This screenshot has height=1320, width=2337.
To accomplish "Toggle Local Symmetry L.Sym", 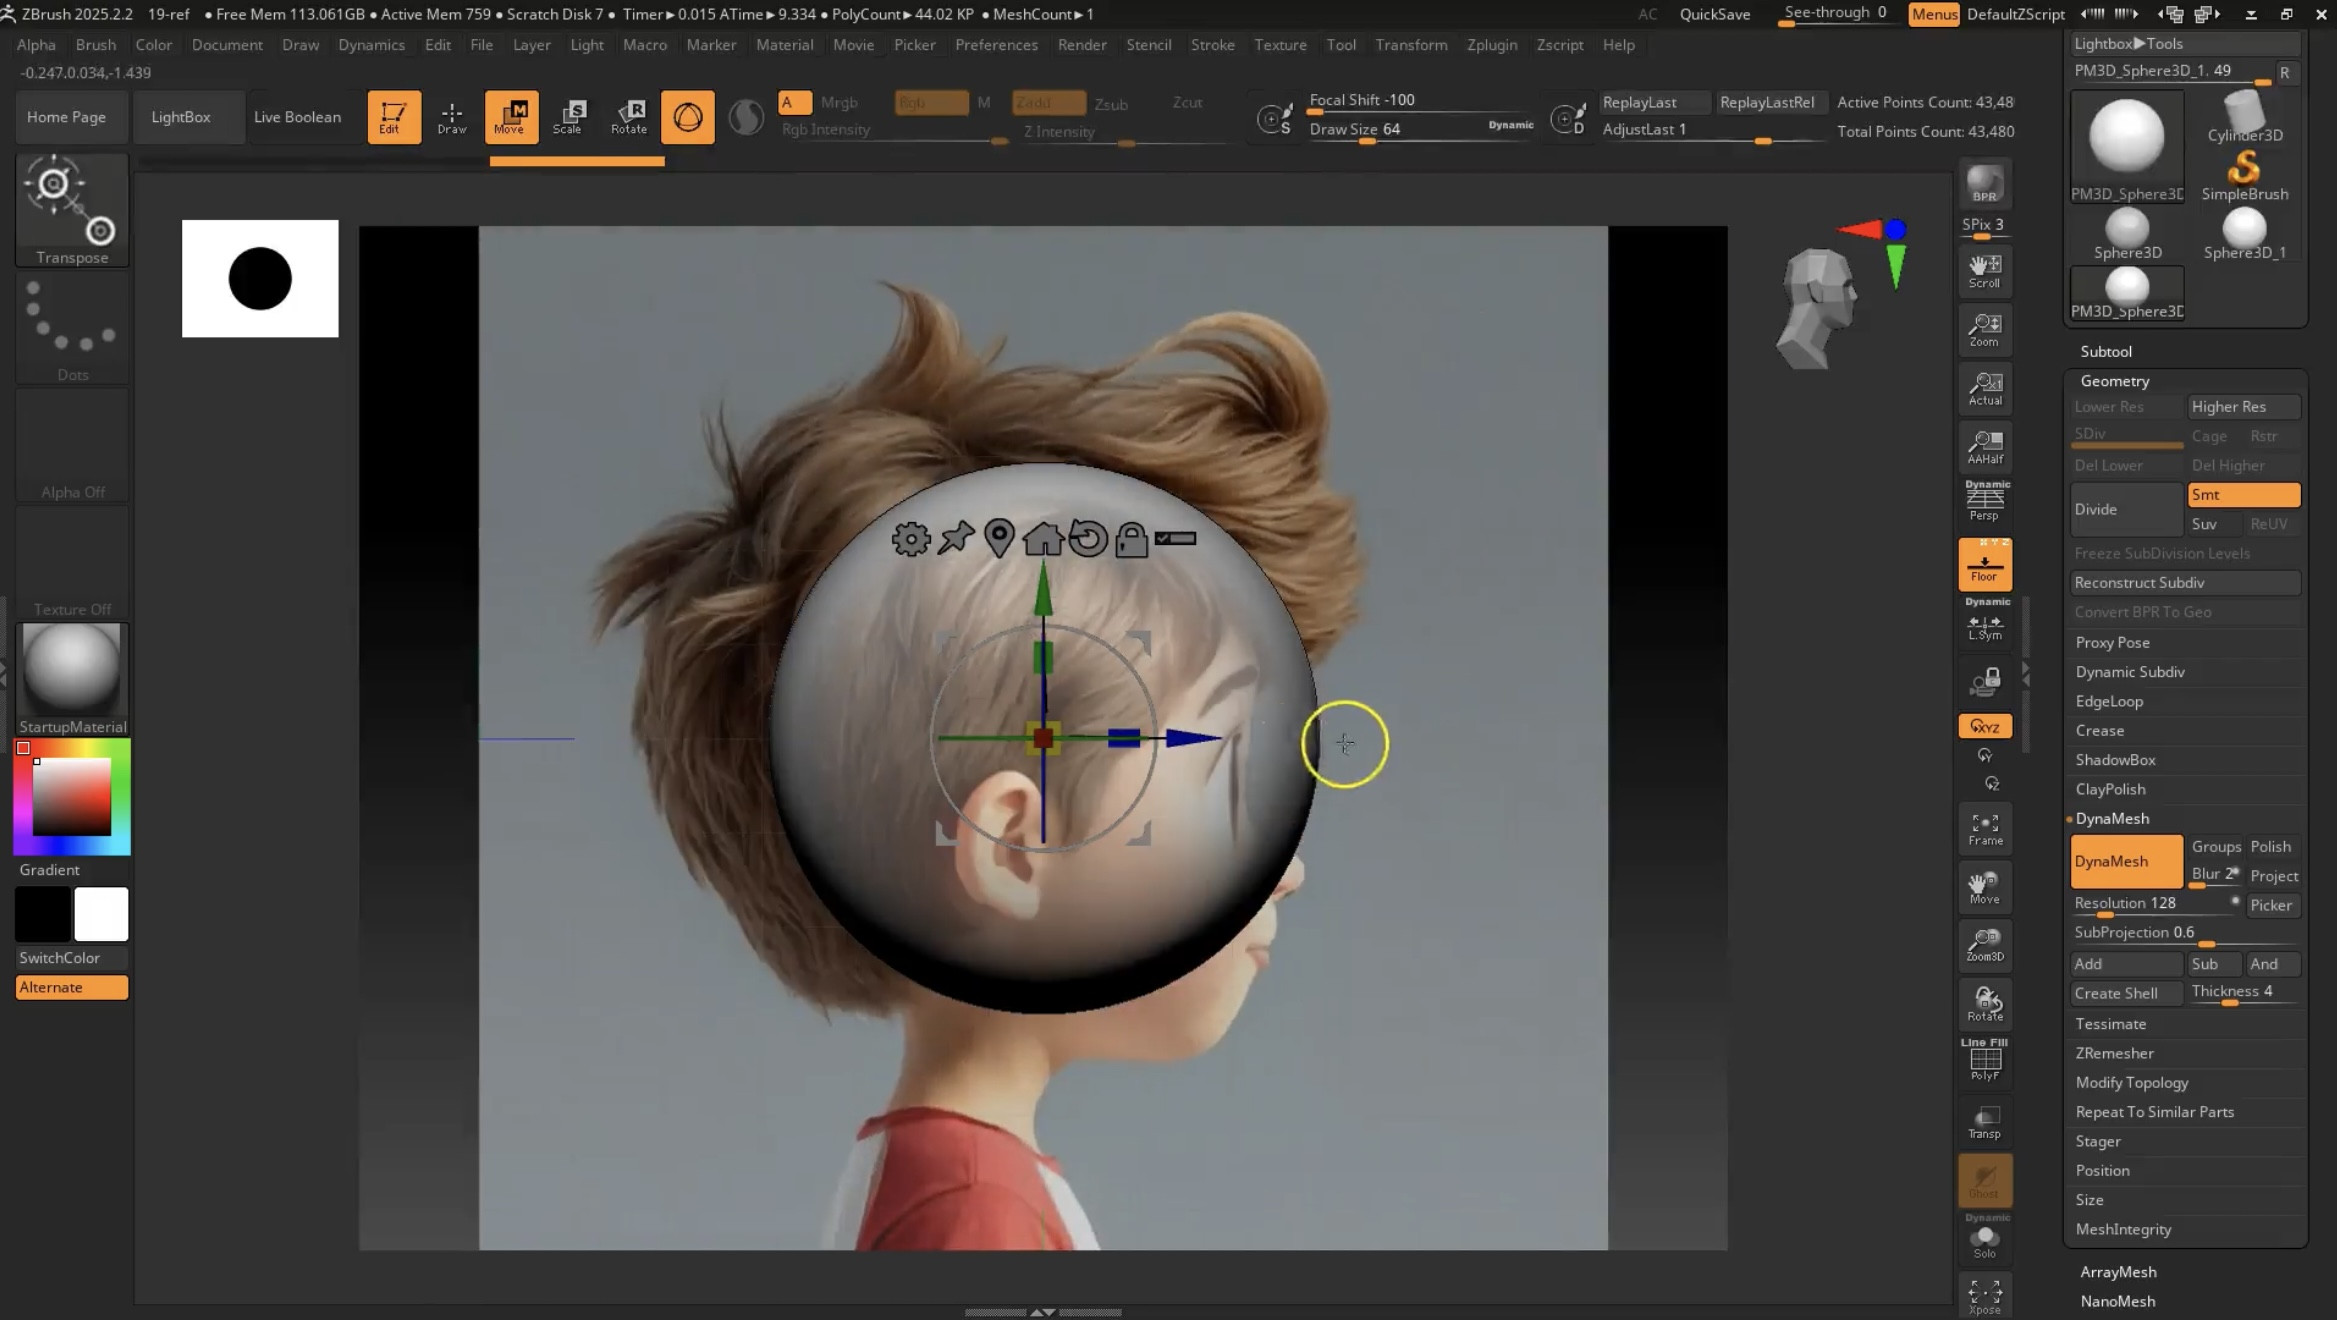I will pyautogui.click(x=1985, y=622).
